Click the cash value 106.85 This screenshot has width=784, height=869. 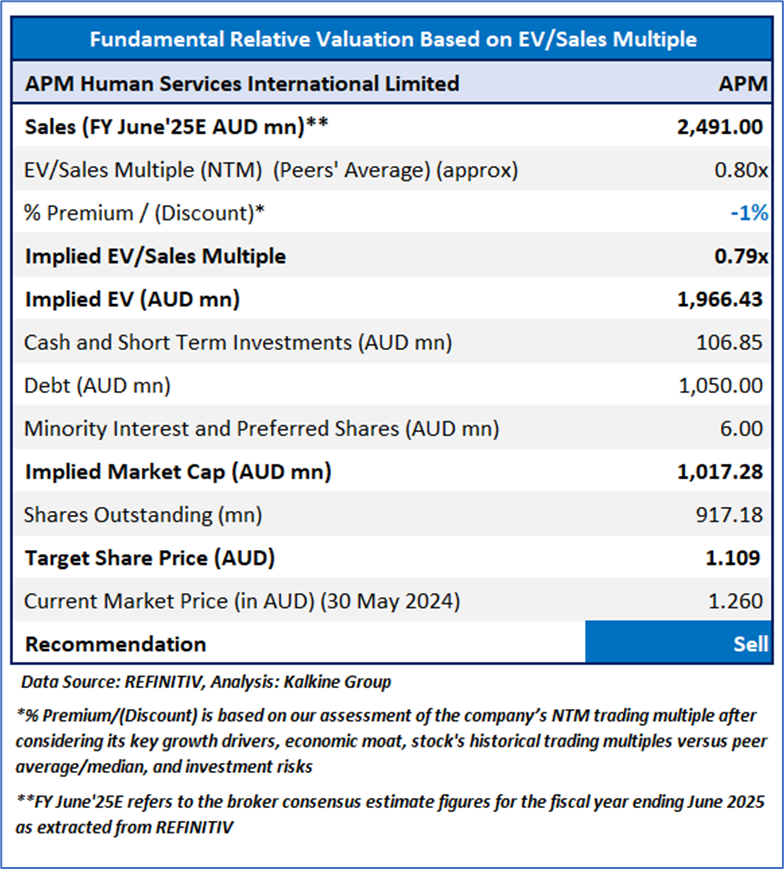pyautogui.click(x=729, y=343)
